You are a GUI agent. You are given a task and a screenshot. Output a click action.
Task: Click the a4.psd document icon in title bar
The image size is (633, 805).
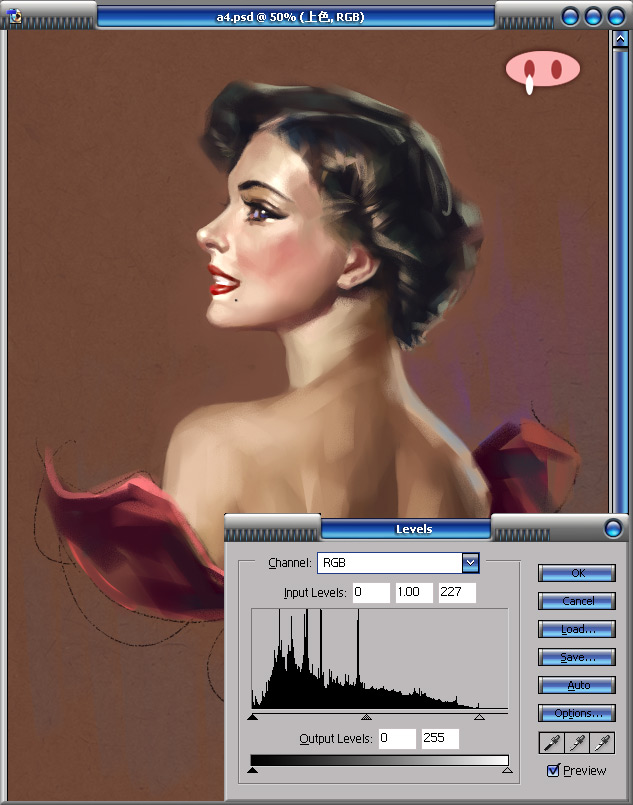pos(15,16)
